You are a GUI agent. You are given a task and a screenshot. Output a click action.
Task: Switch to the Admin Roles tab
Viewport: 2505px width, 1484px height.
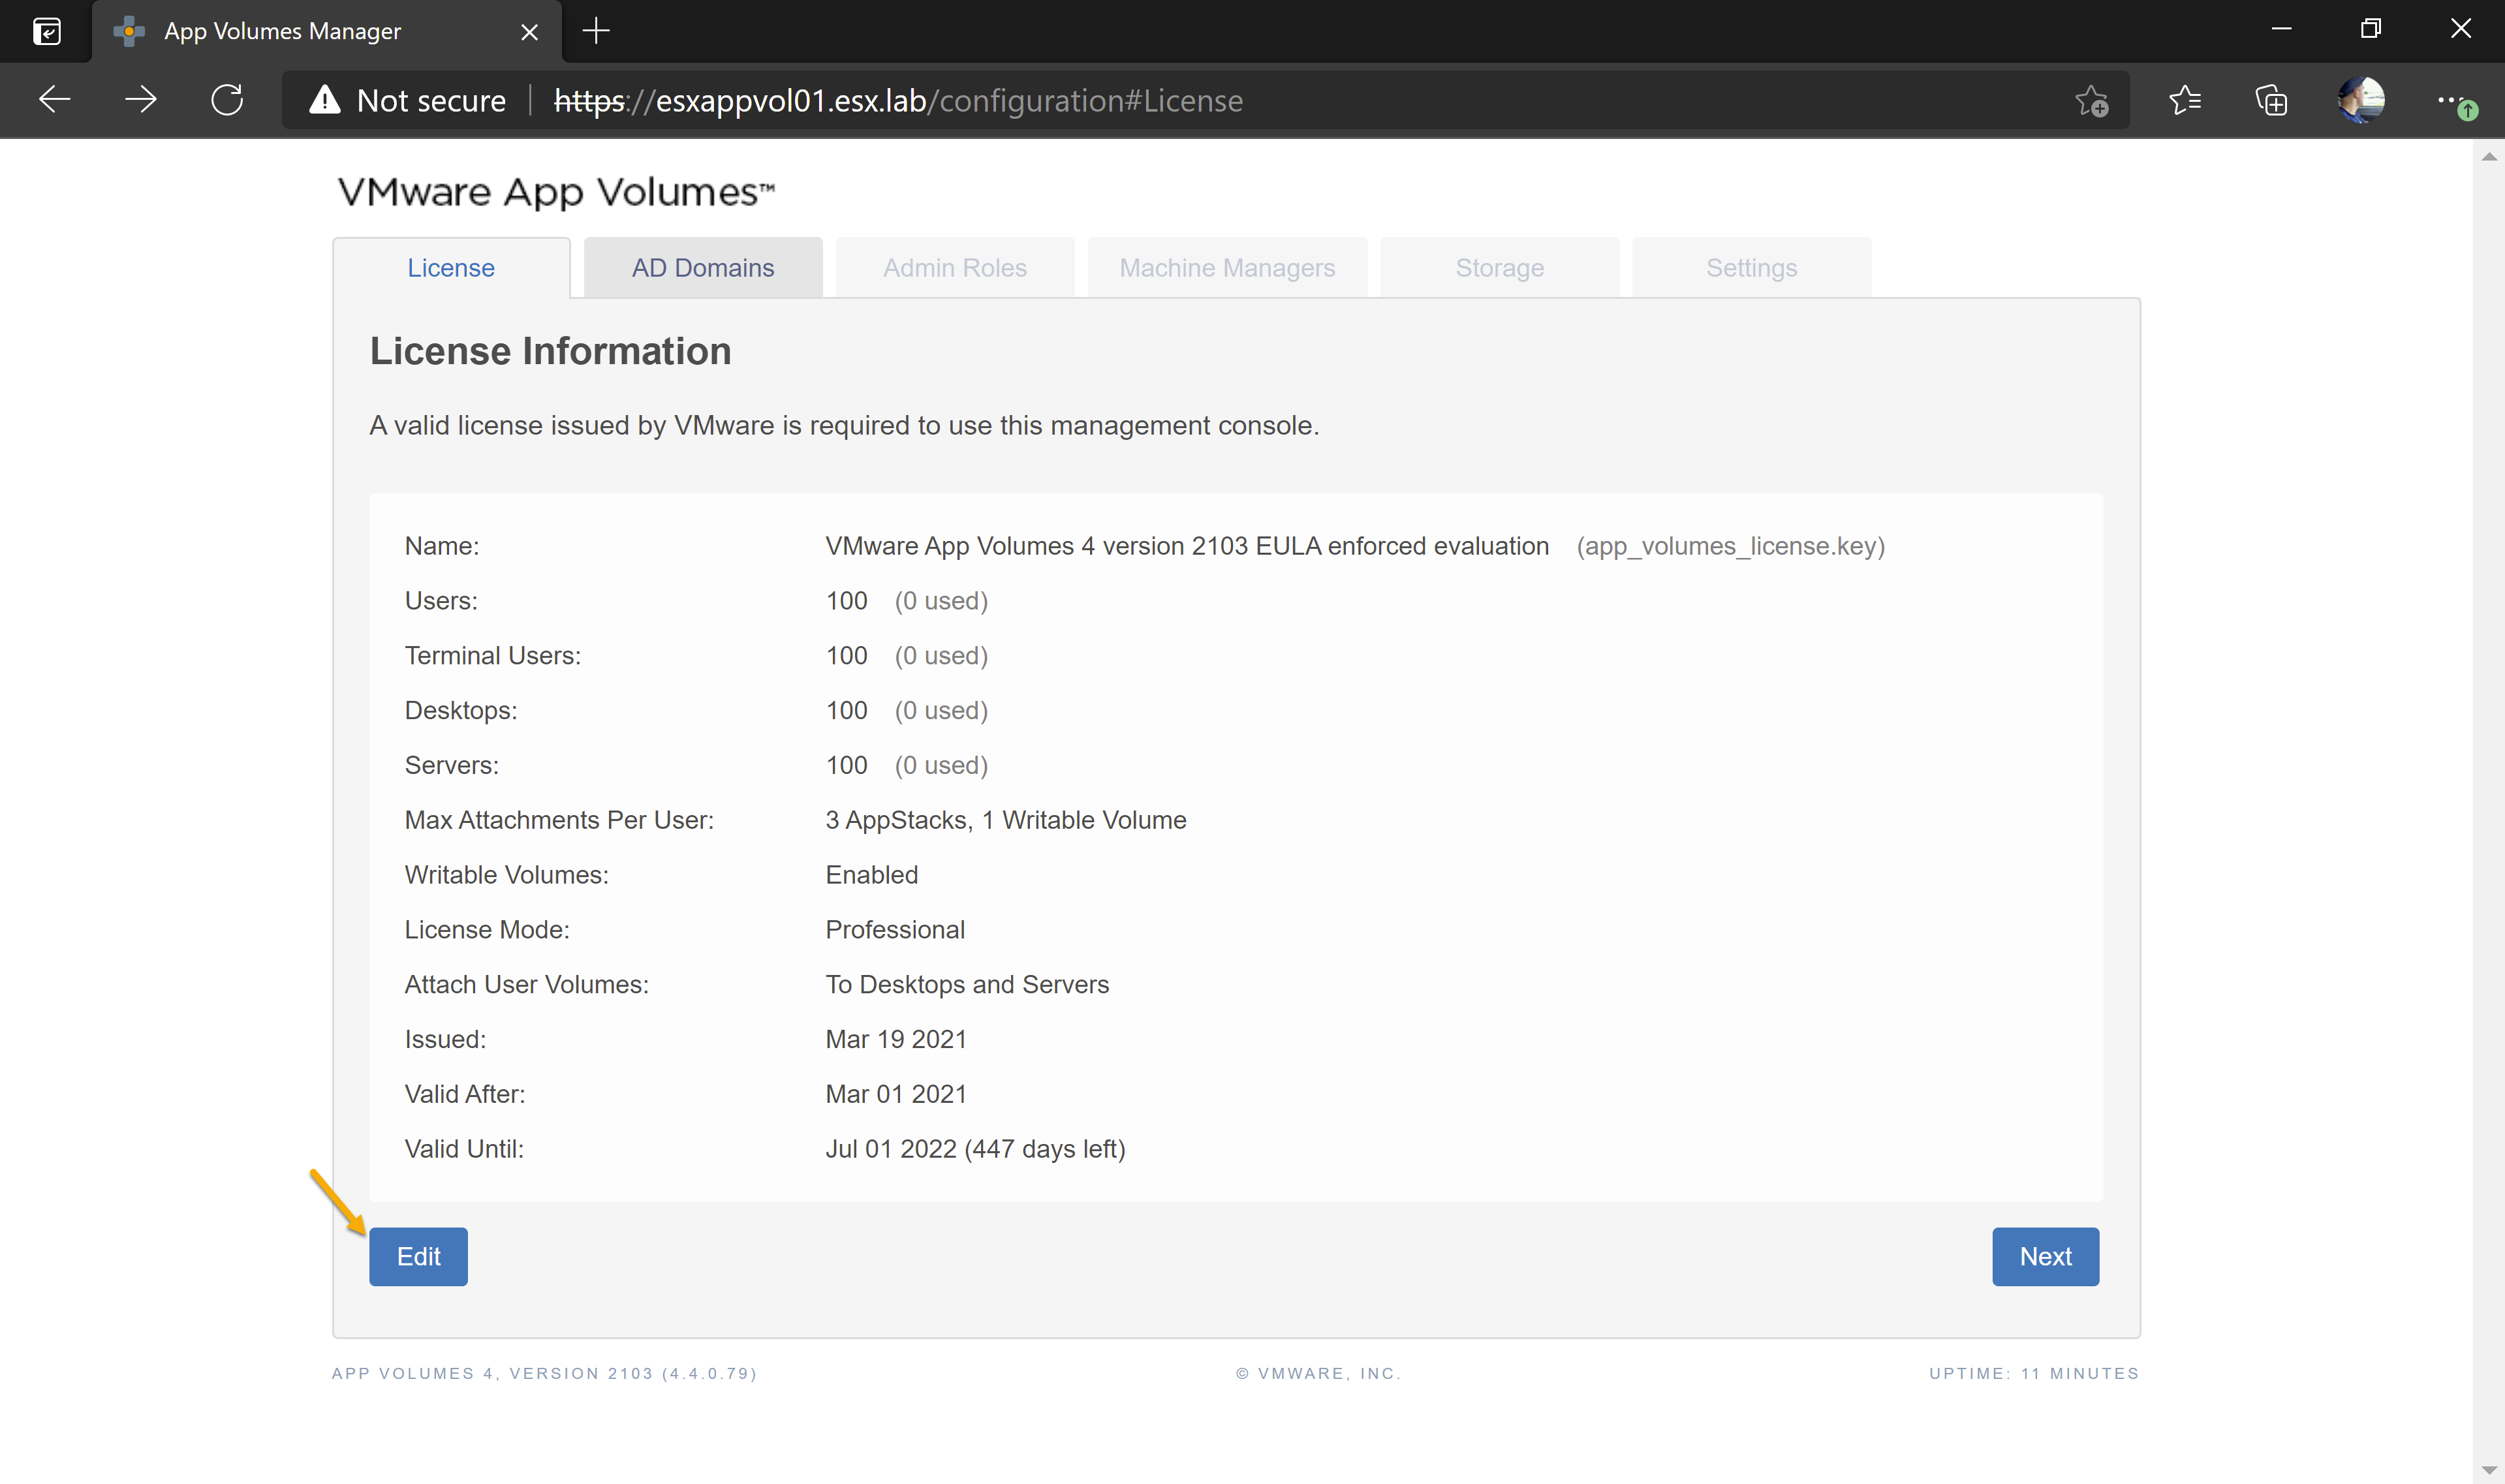pos(955,268)
